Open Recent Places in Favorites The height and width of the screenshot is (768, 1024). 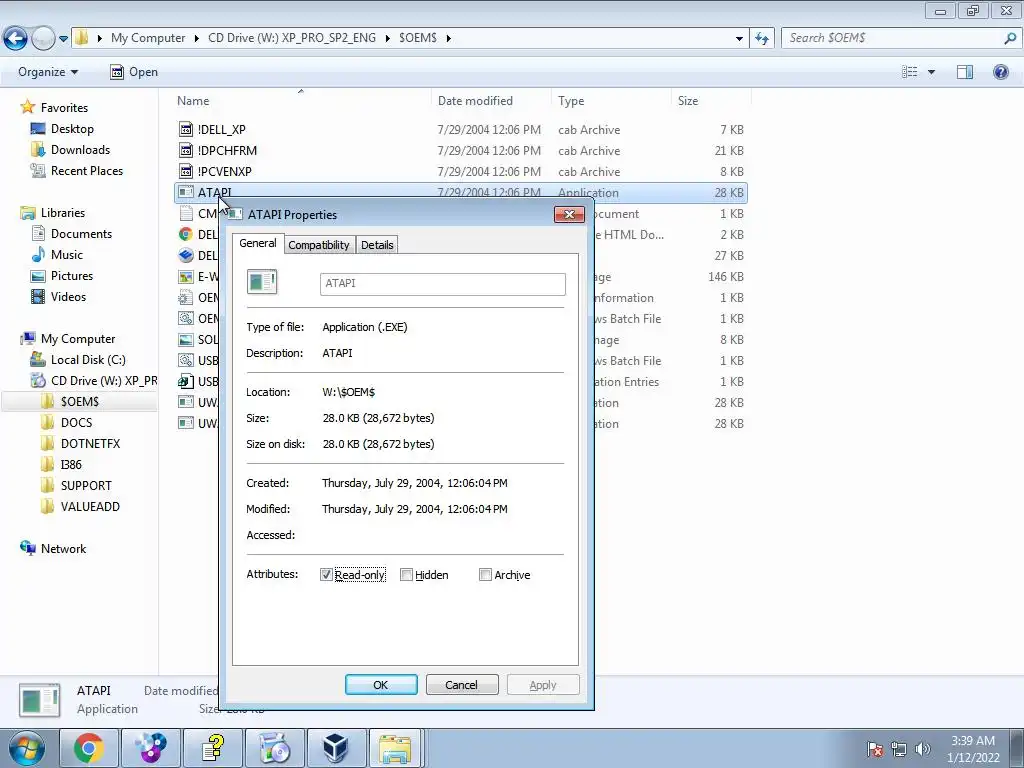tap(86, 170)
